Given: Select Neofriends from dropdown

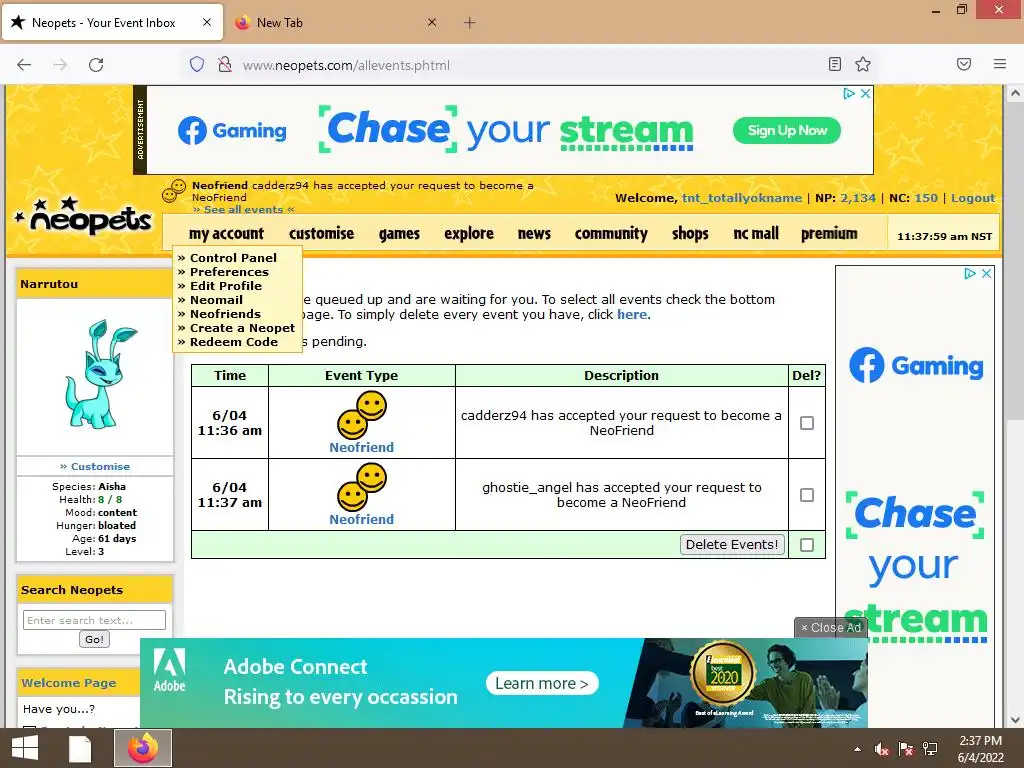Looking at the screenshot, I should 225,314.
